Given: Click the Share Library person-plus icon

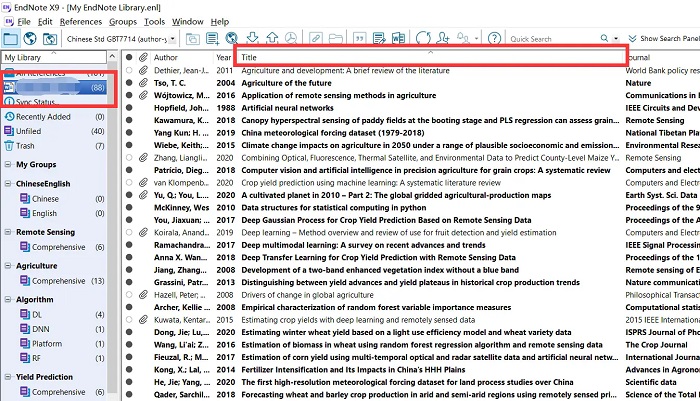Looking at the screenshot, I should click(x=443, y=38).
